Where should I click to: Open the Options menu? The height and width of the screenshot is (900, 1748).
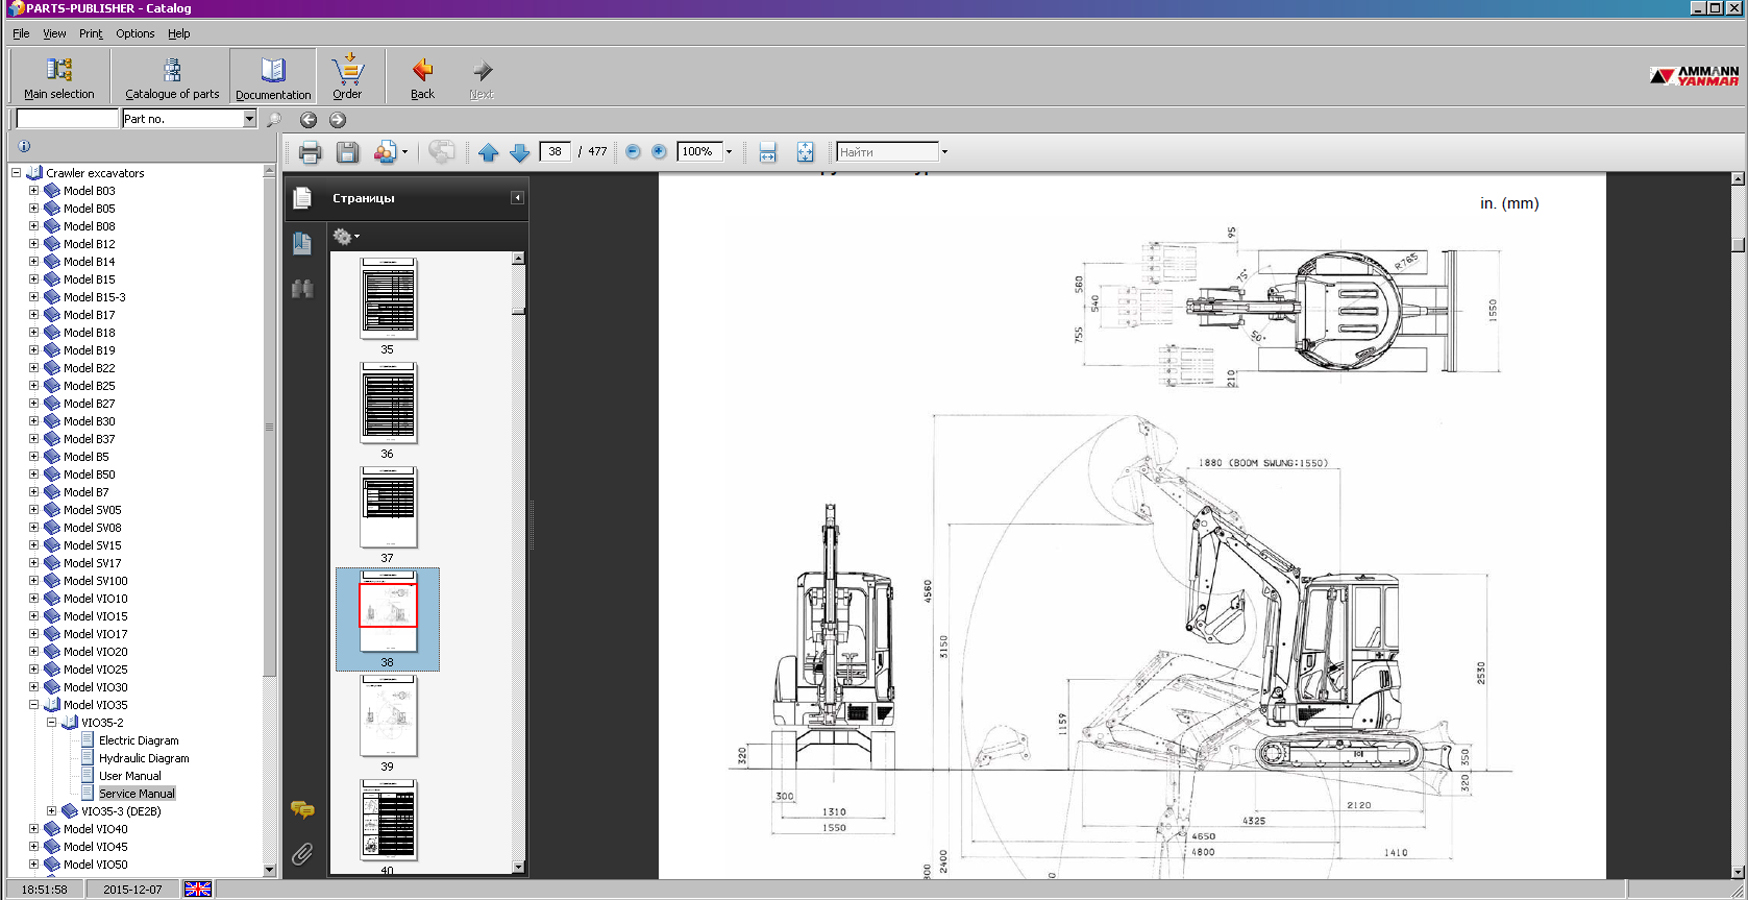[x=135, y=34]
